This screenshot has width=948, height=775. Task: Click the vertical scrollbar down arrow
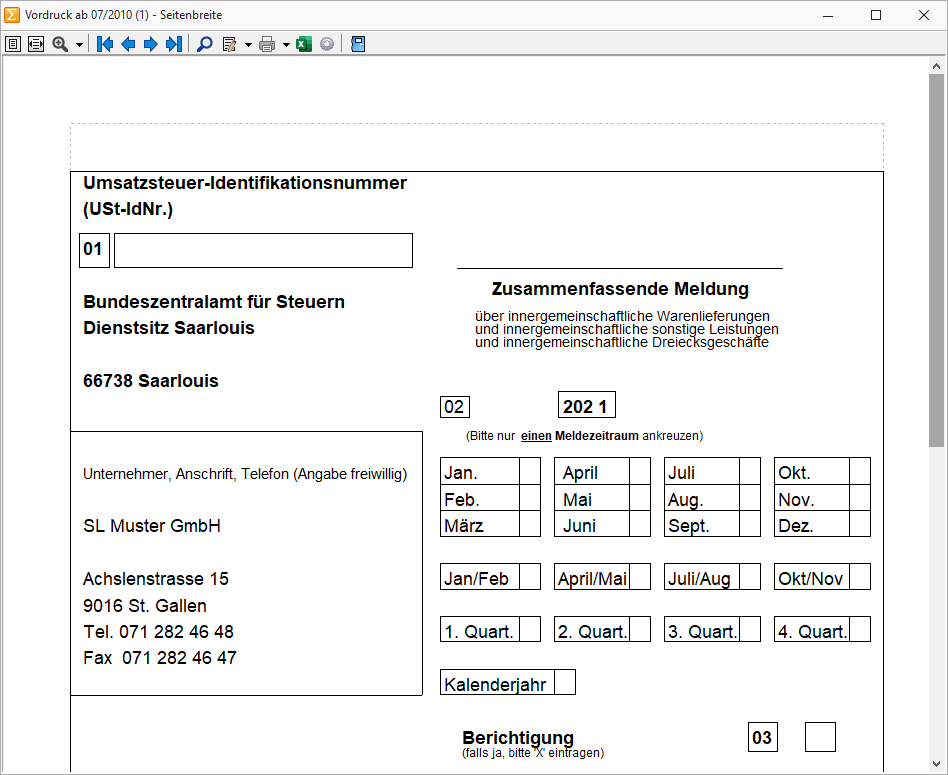pyautogui.click(x=937, y=764)
